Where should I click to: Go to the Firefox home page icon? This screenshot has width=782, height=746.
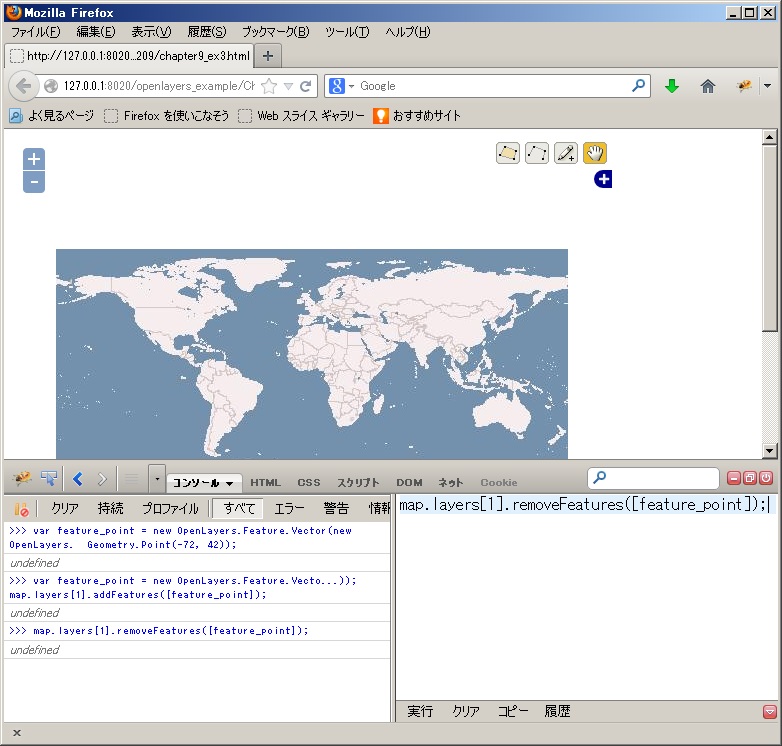click(708, 86)
